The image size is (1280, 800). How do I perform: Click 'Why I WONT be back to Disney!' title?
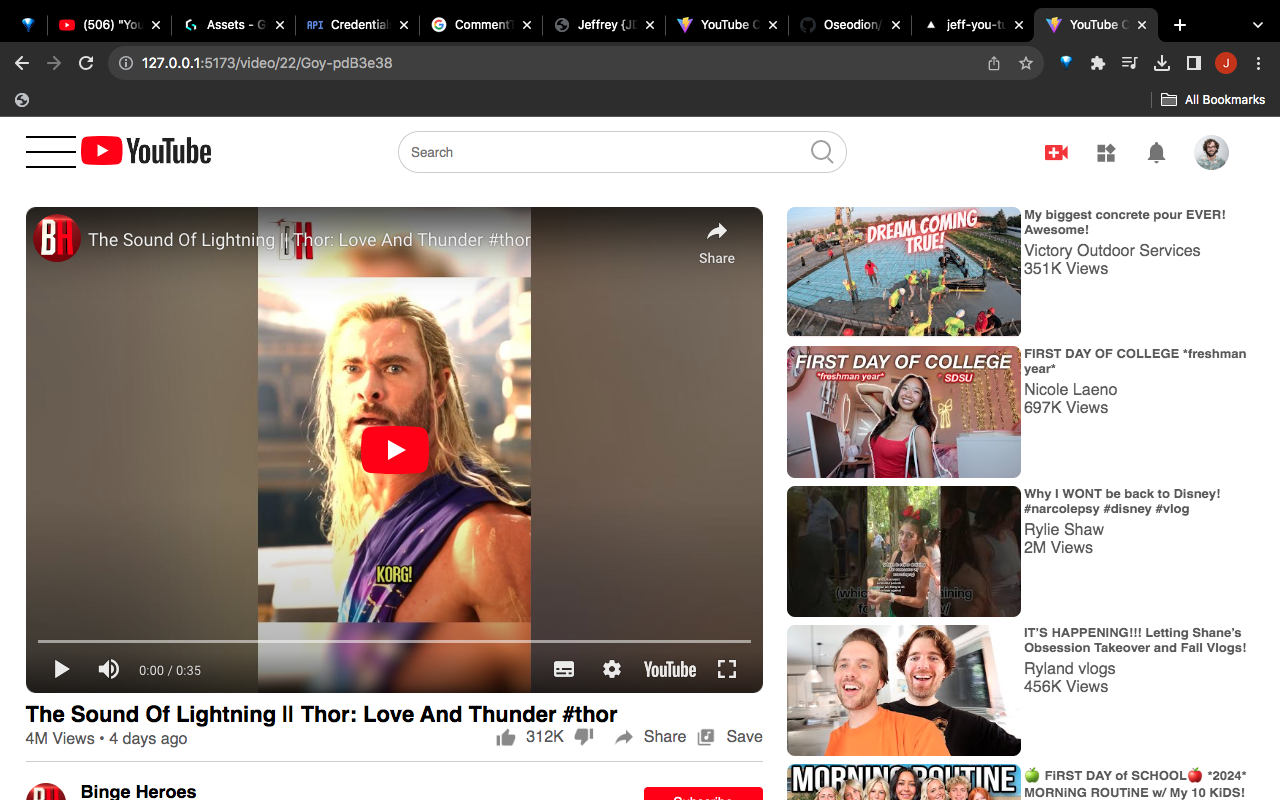click(1122, 501)
